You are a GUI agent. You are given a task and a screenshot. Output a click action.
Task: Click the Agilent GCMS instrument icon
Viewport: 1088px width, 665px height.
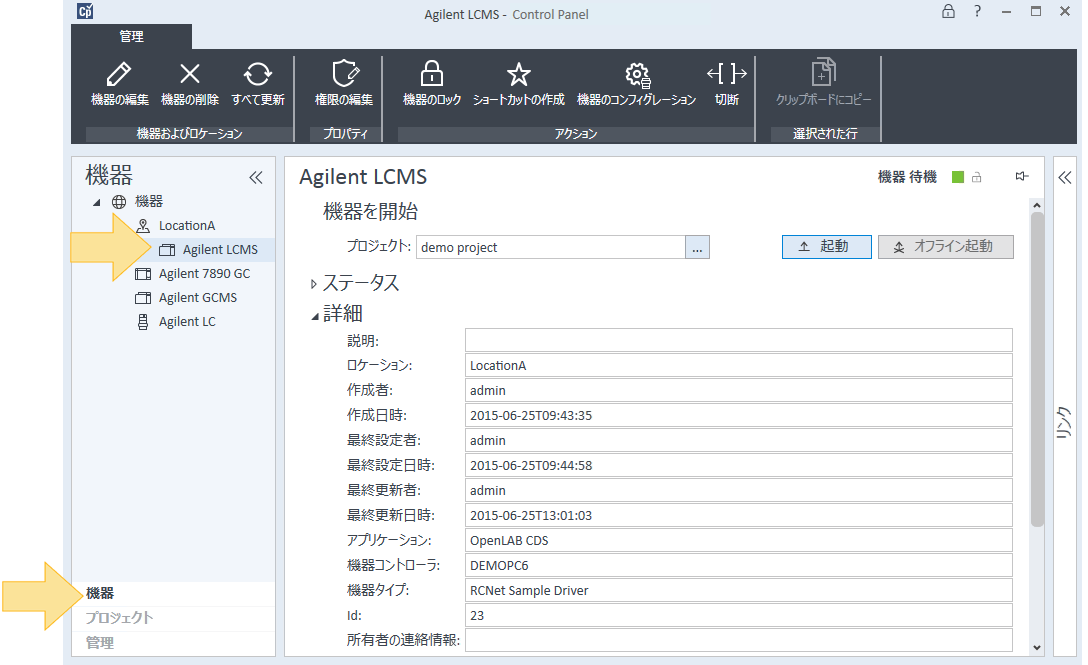coord(143,298)
